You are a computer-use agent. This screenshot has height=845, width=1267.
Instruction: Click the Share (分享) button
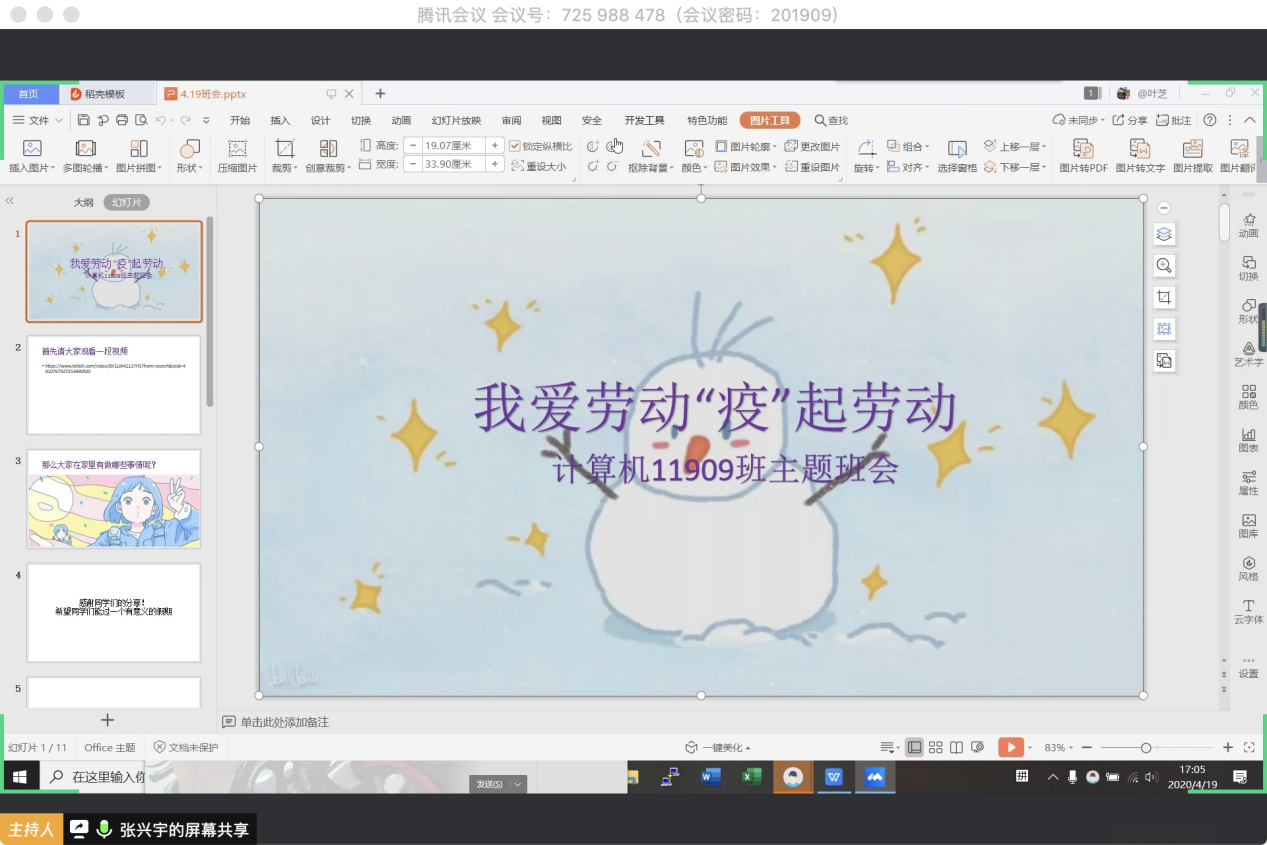tap(1129, 120)
